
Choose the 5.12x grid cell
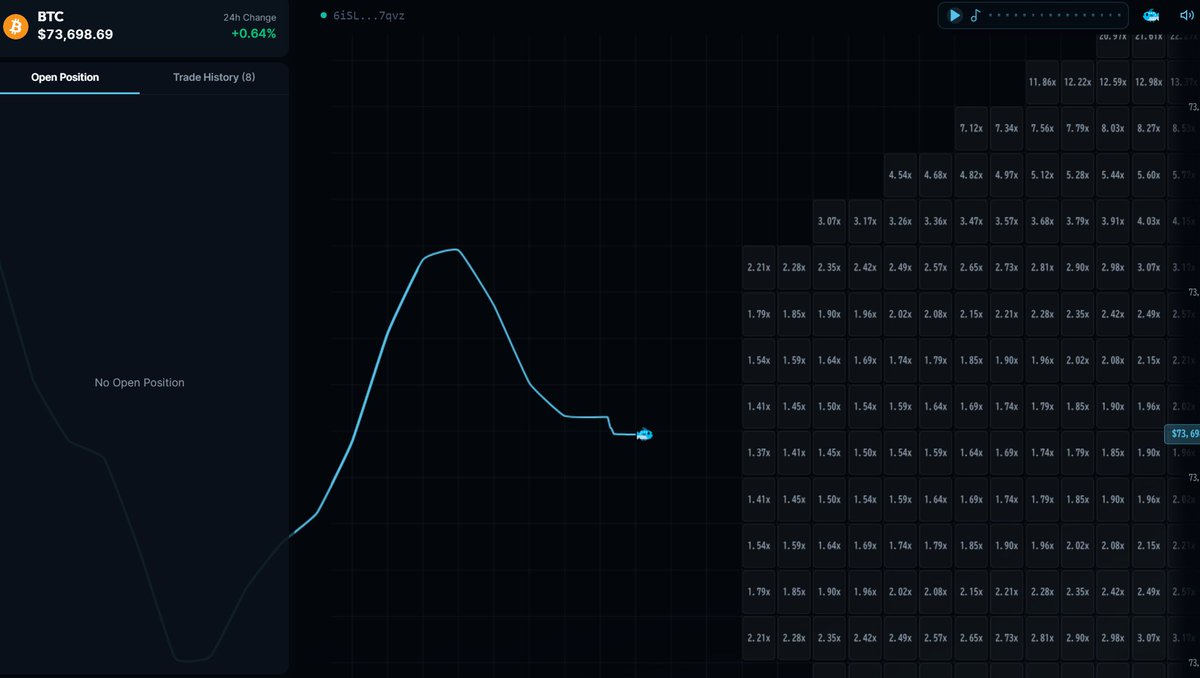point(1043,175)
